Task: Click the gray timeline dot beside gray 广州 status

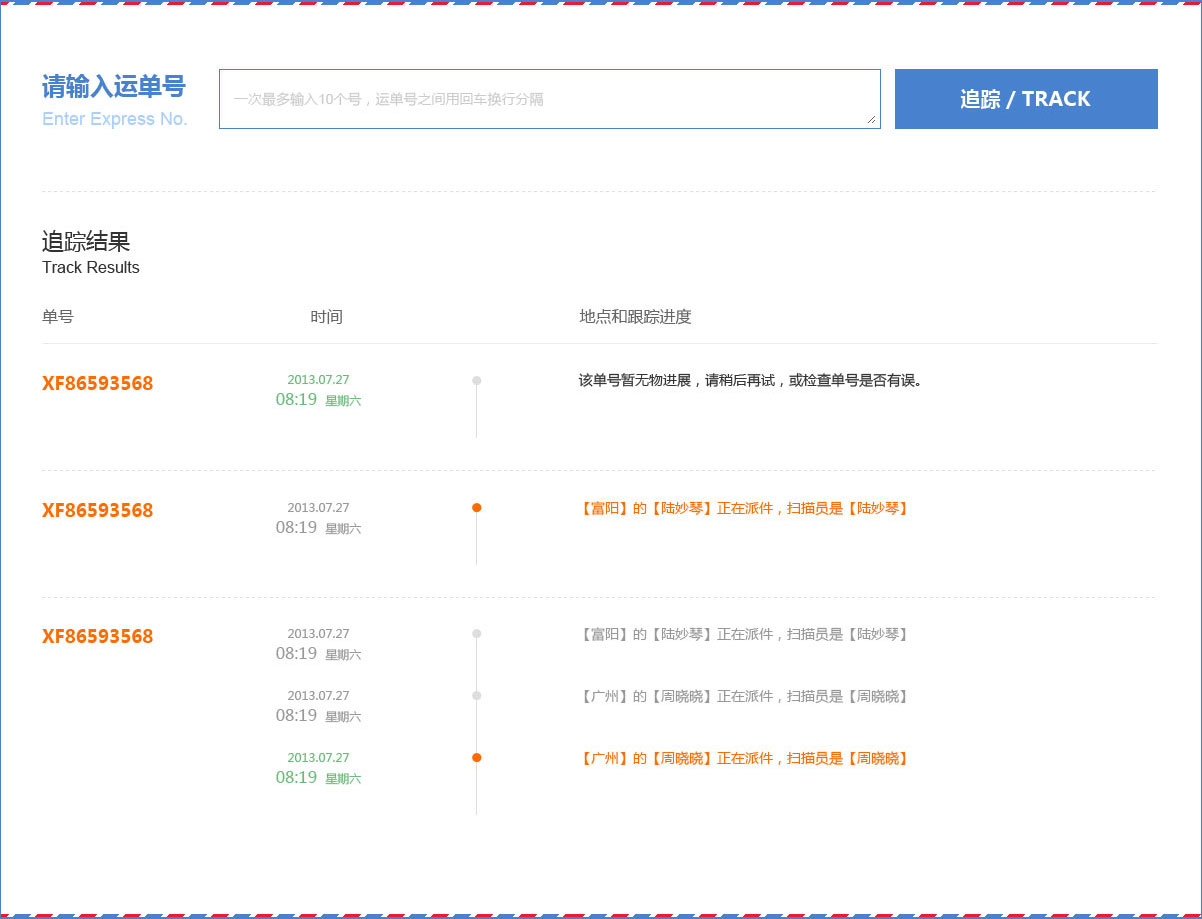Action: [477, 696]
